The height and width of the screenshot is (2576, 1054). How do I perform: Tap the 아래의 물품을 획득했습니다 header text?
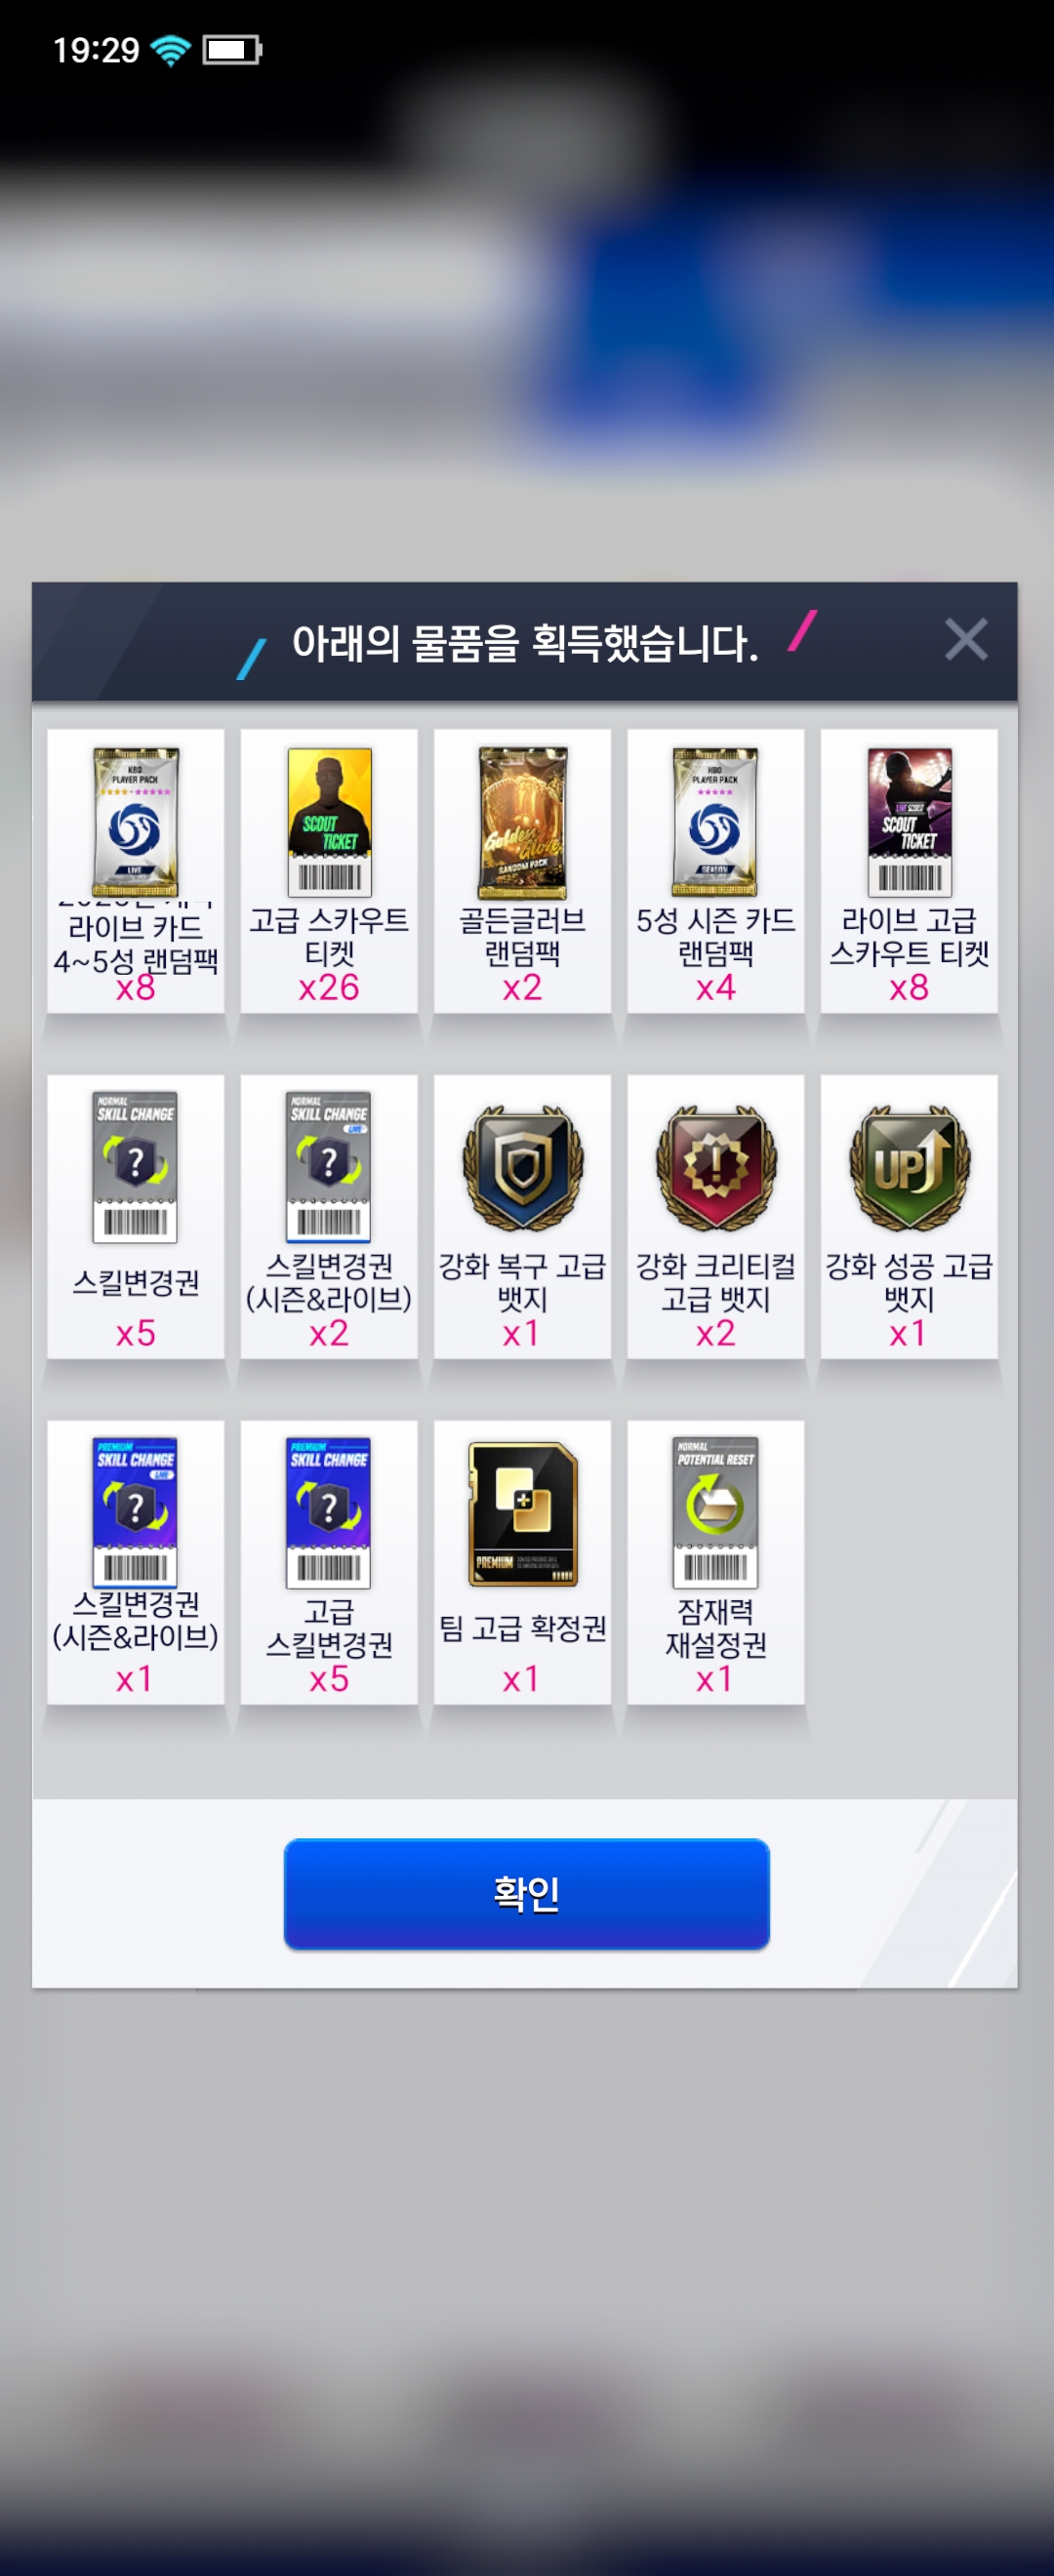click(x=525, y=643)
